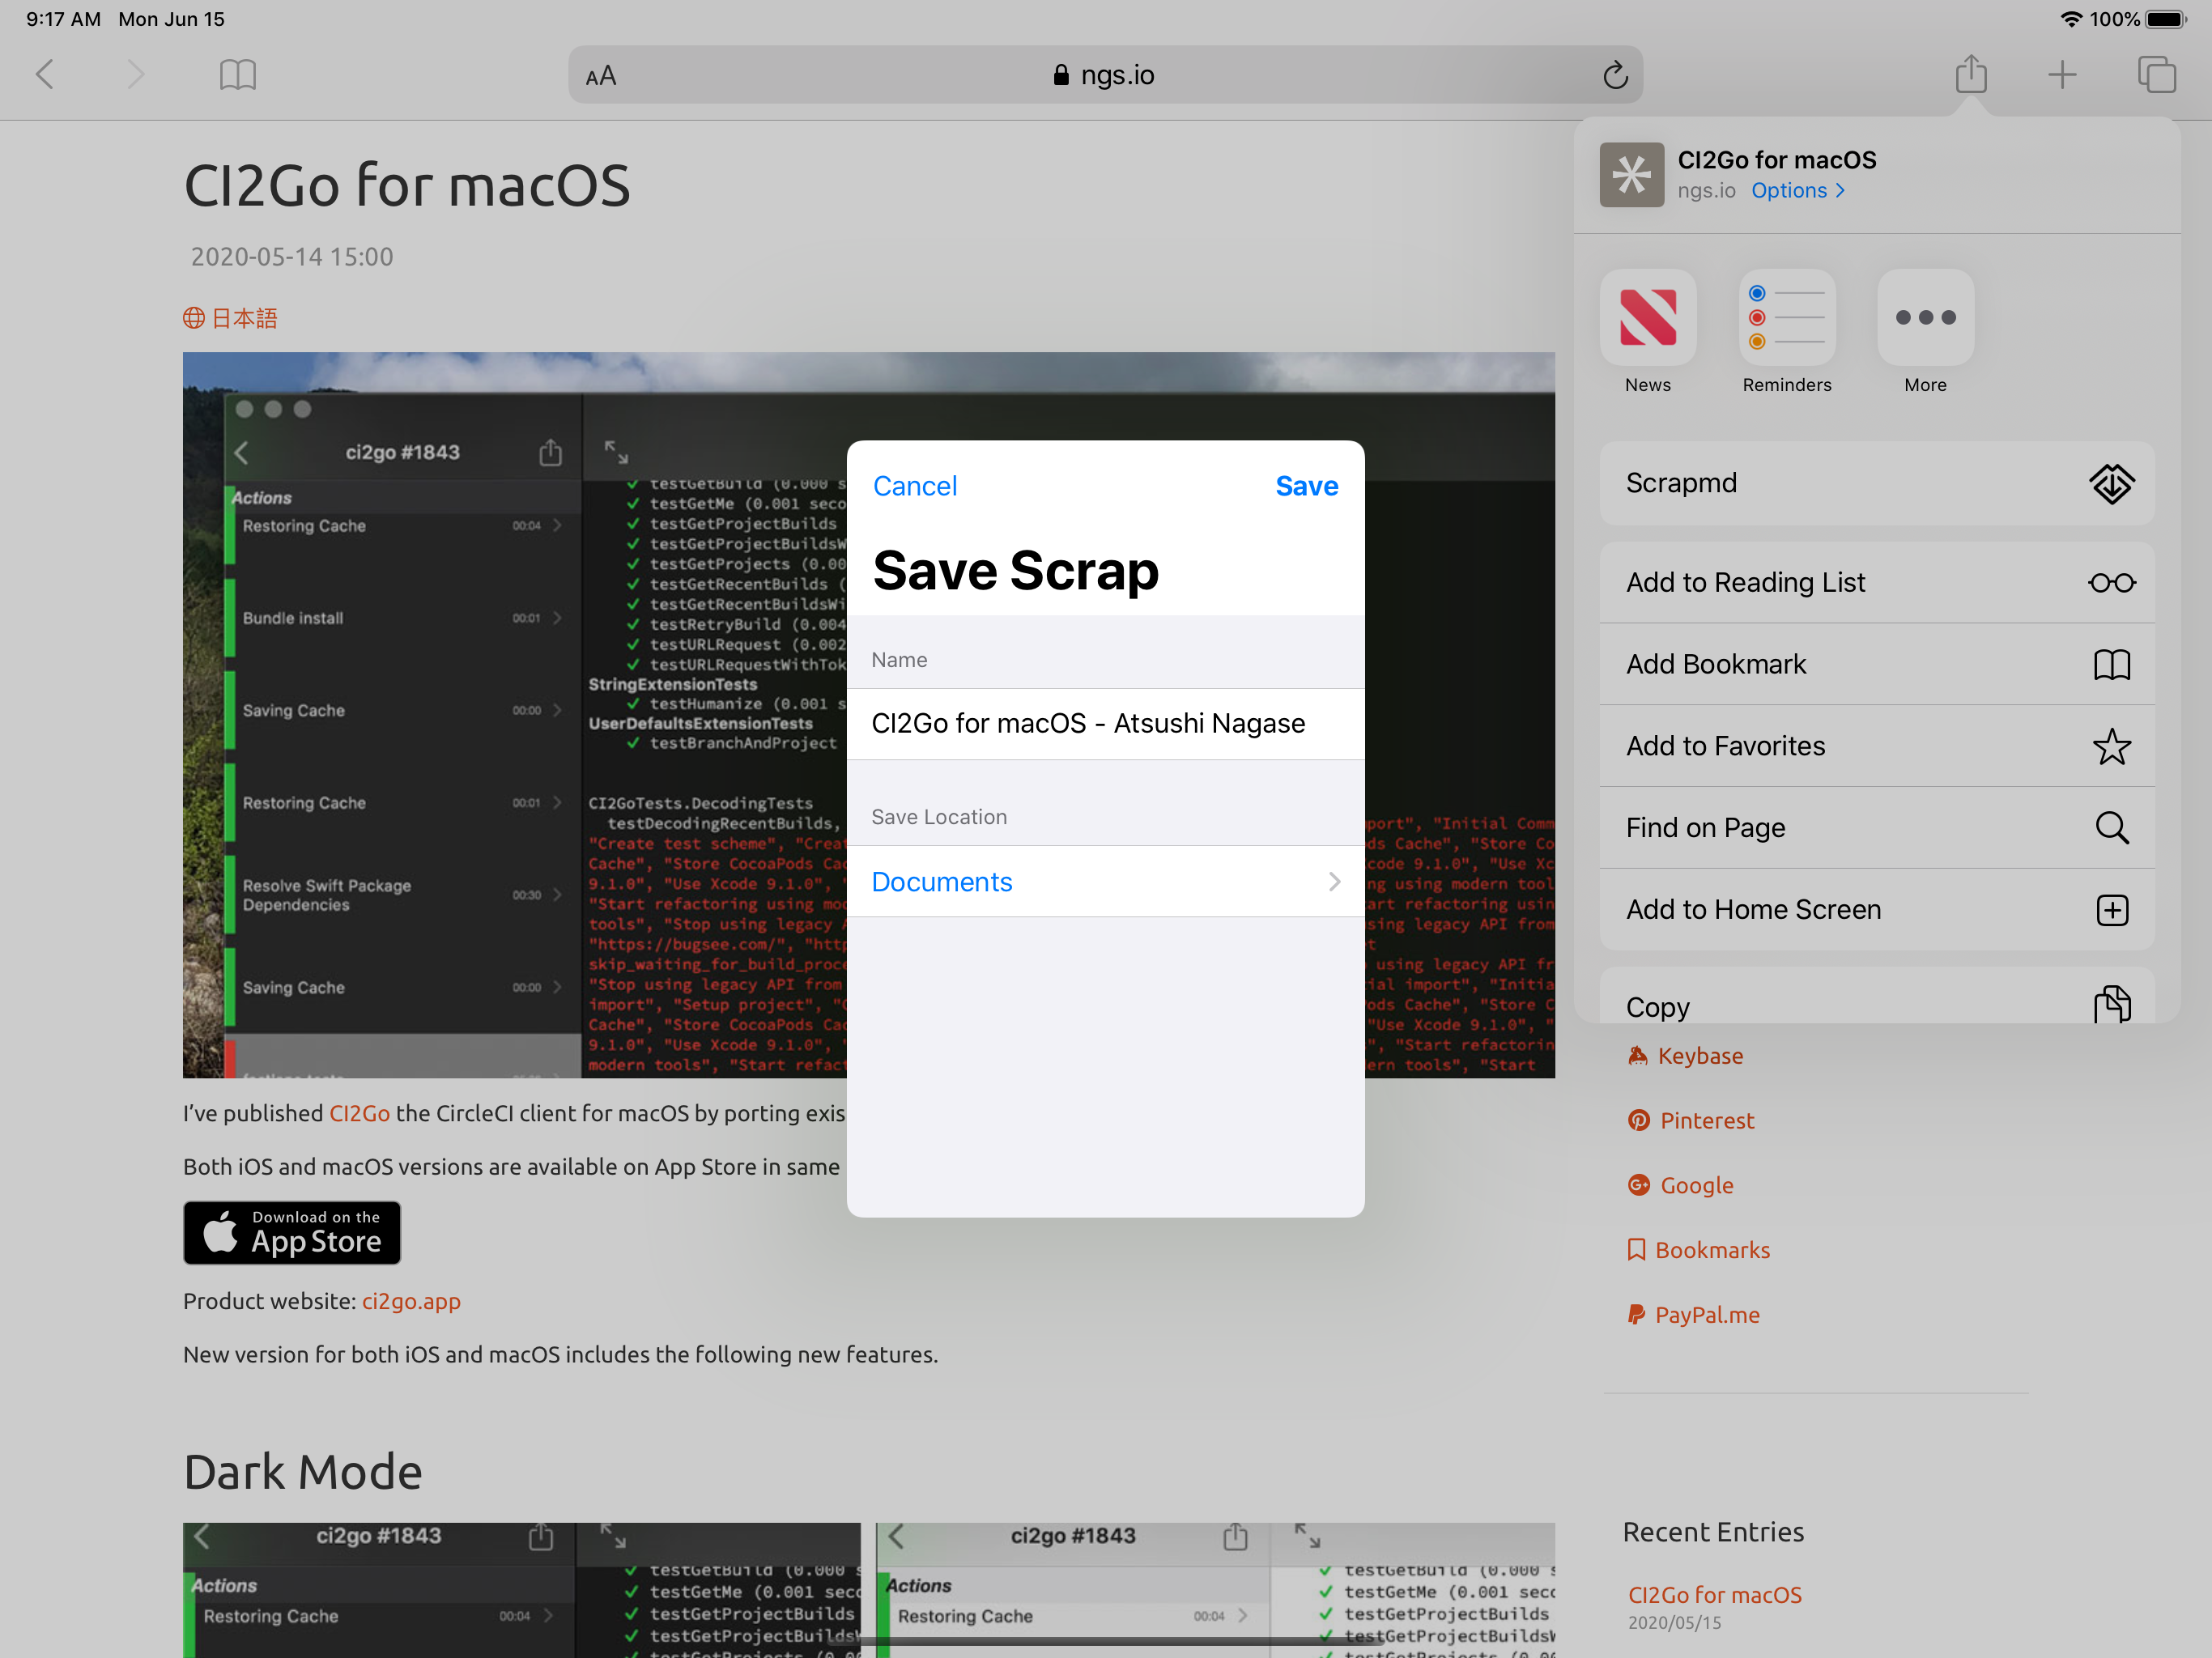Tap the Scrapmd diamond icon
The width and height of the screenshot is (2212, 1658).
point(2111,483)
